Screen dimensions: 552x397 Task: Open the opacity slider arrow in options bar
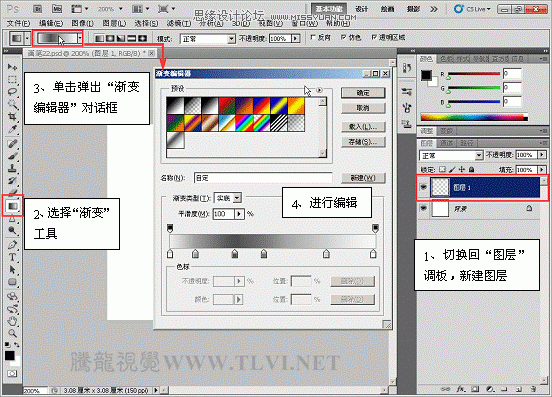pyautogui.click(x=296, y=38)
